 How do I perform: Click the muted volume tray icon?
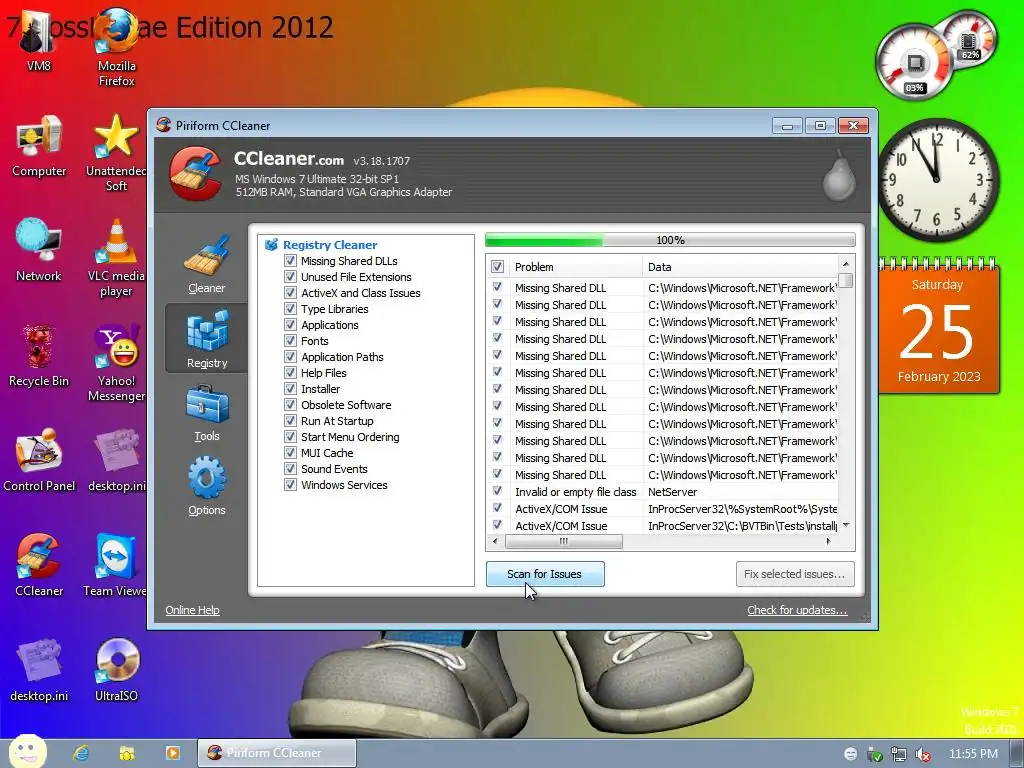(x=923, y=754)
